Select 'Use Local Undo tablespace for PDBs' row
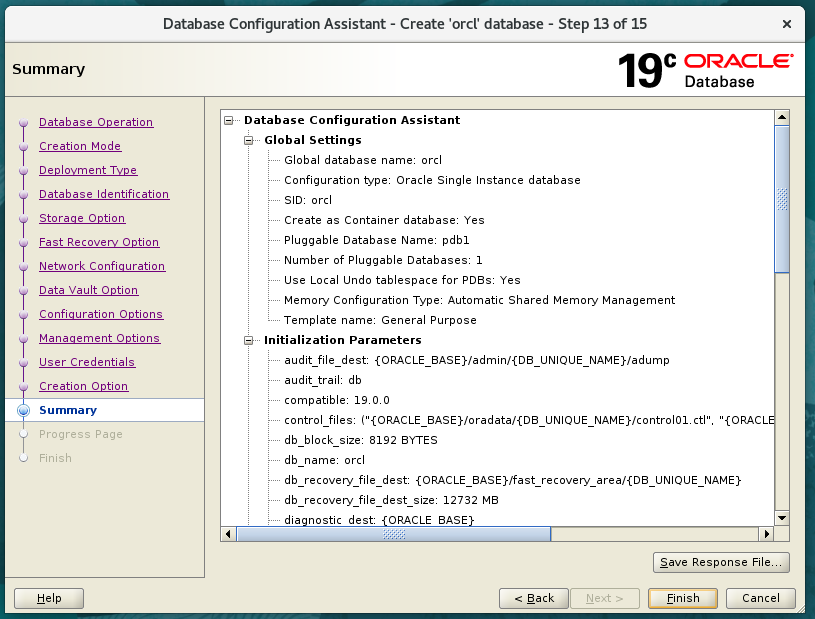Image resolution: width=815 pixels, height=619 pixels. 402,280
